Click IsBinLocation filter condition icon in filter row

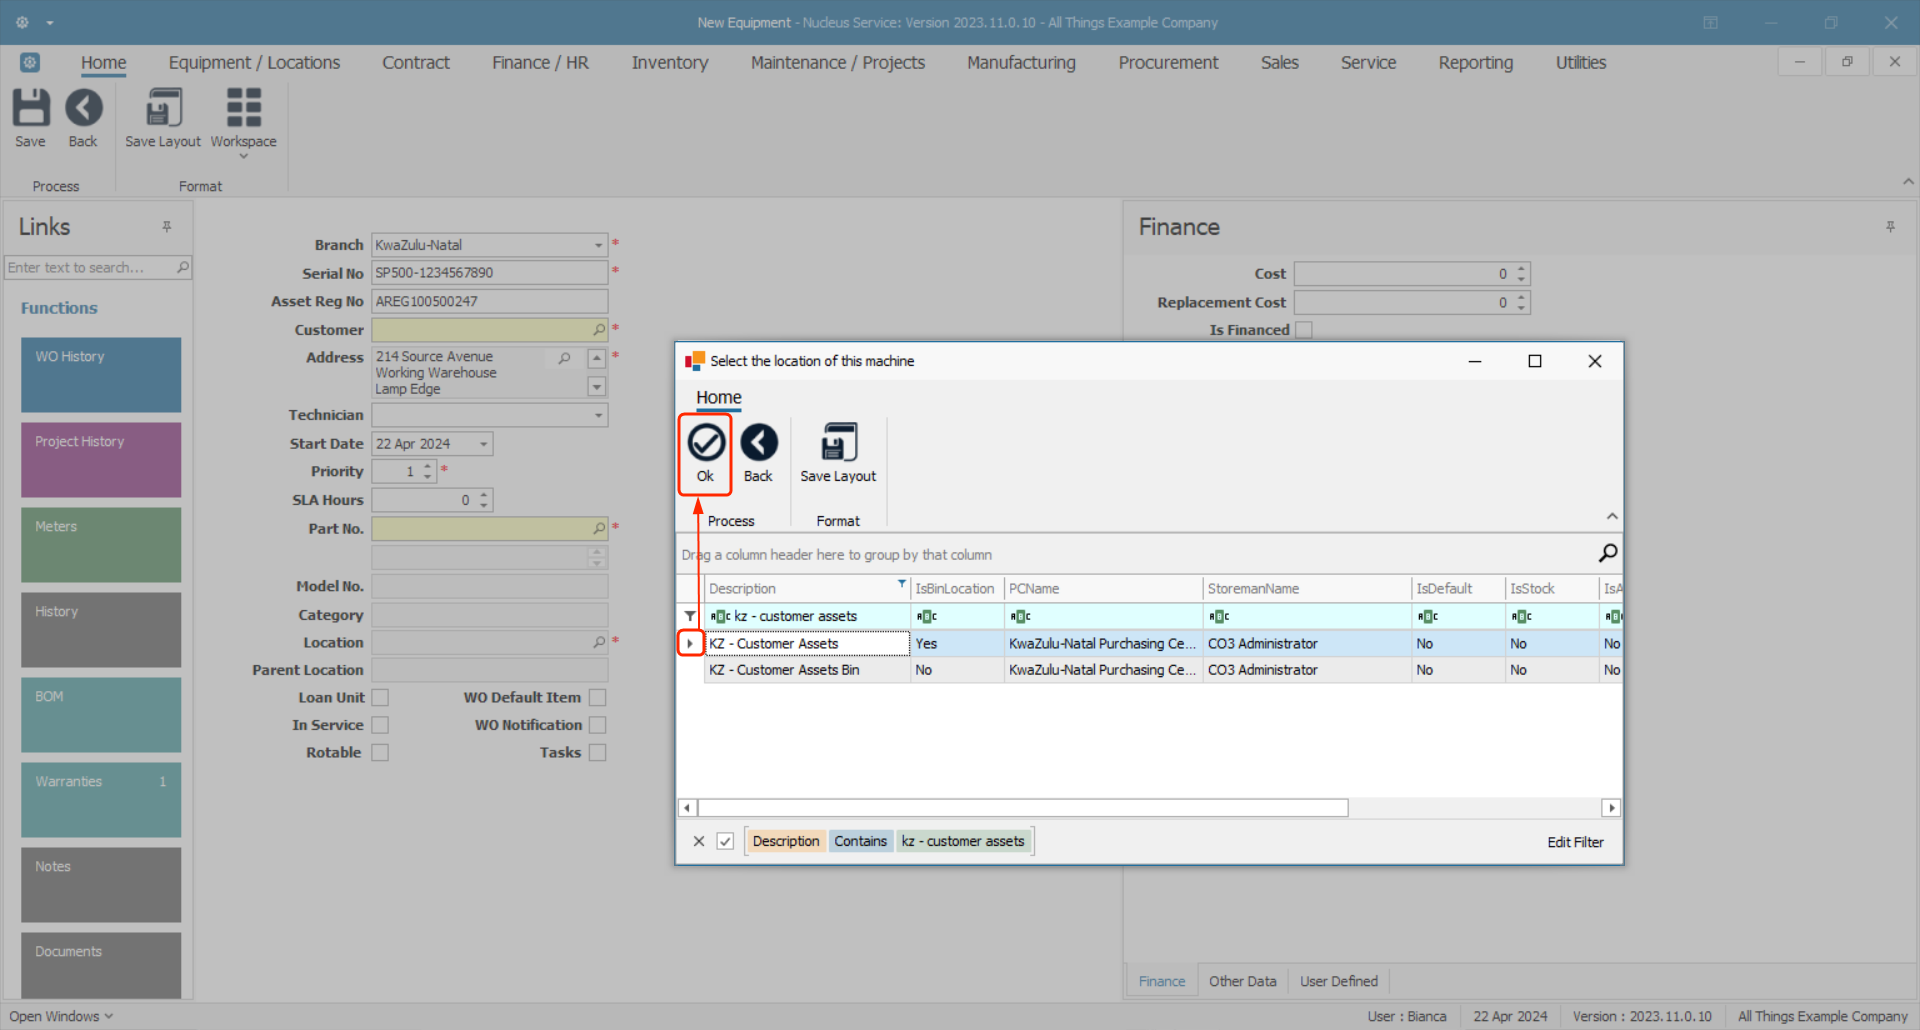[x=927, y=616]
